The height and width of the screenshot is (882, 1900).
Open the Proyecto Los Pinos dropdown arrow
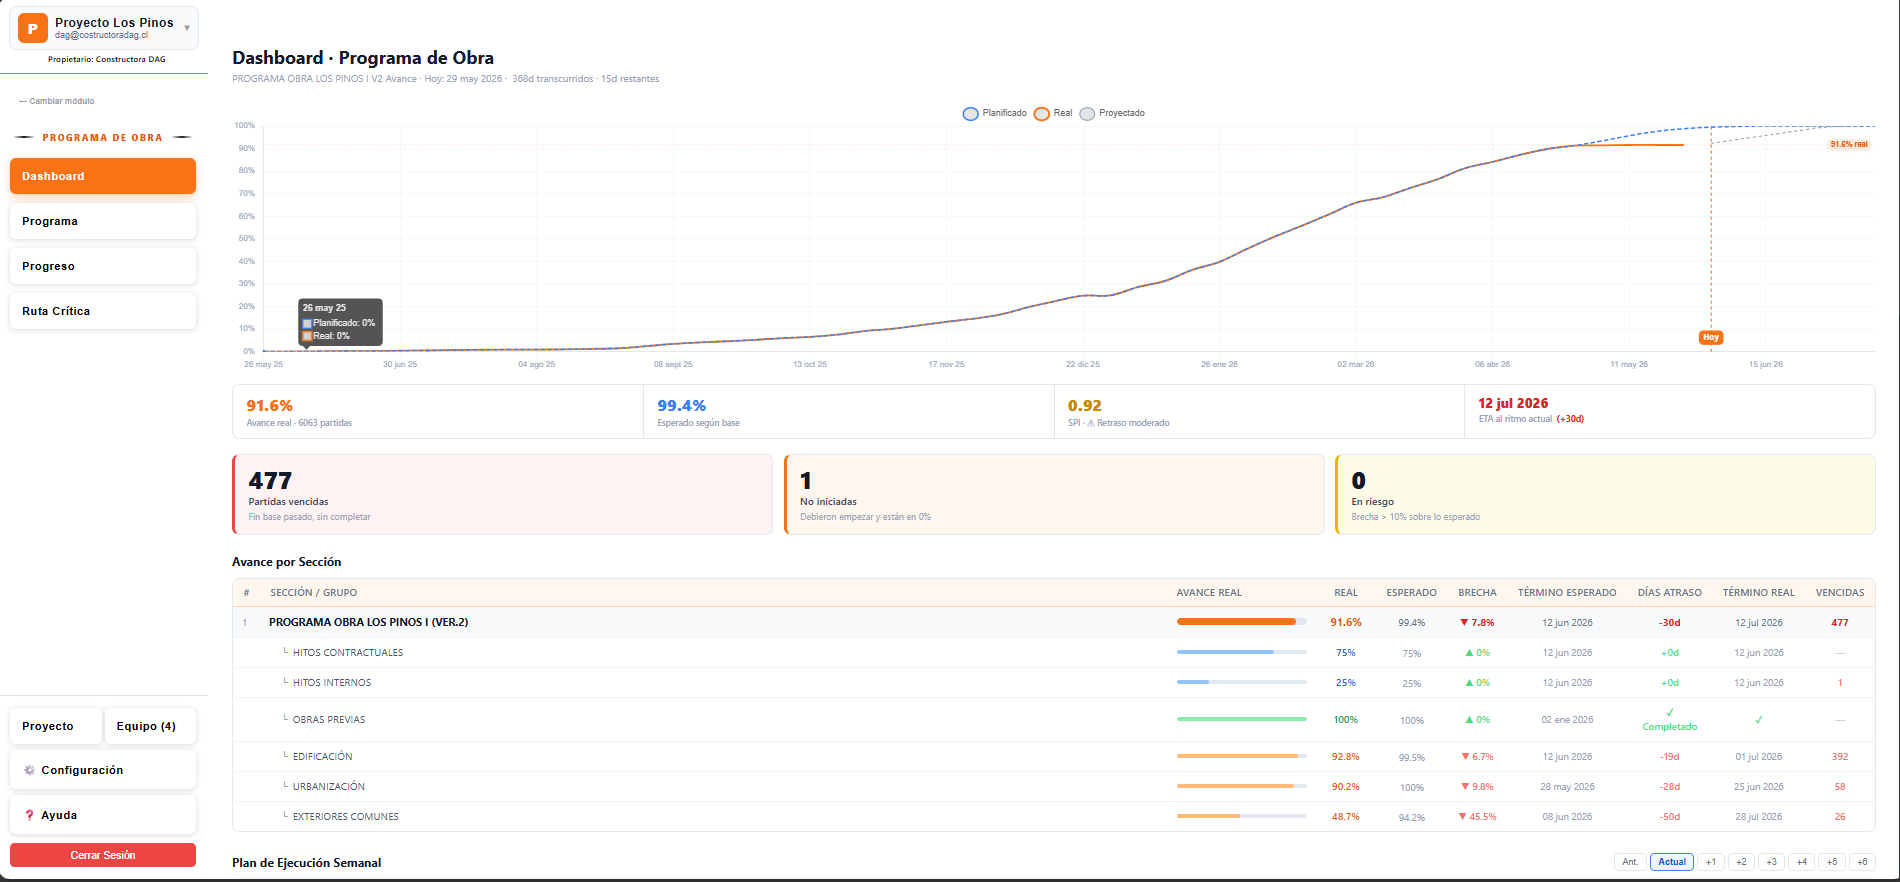tap(187, 28)
